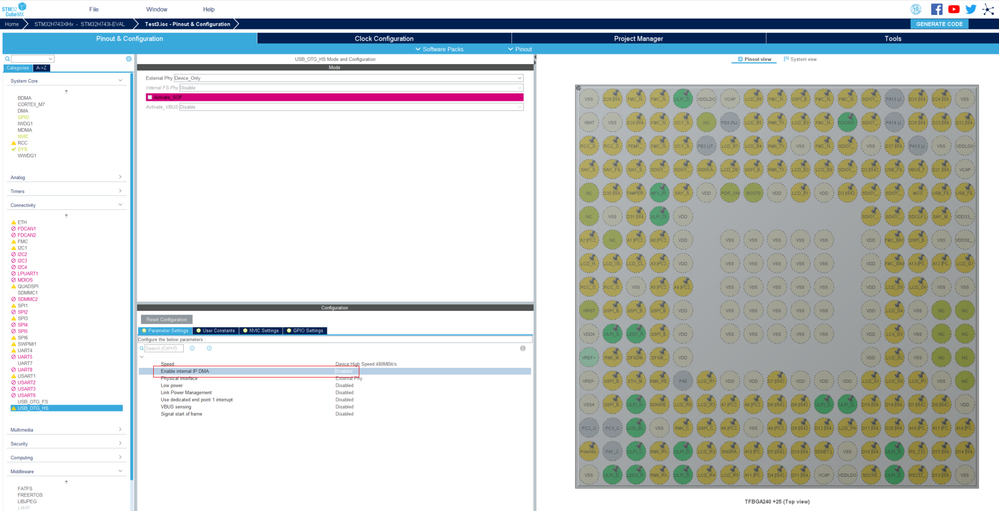
Task: Click the info icon in configuration panel
Action: (x=522, y=348)
